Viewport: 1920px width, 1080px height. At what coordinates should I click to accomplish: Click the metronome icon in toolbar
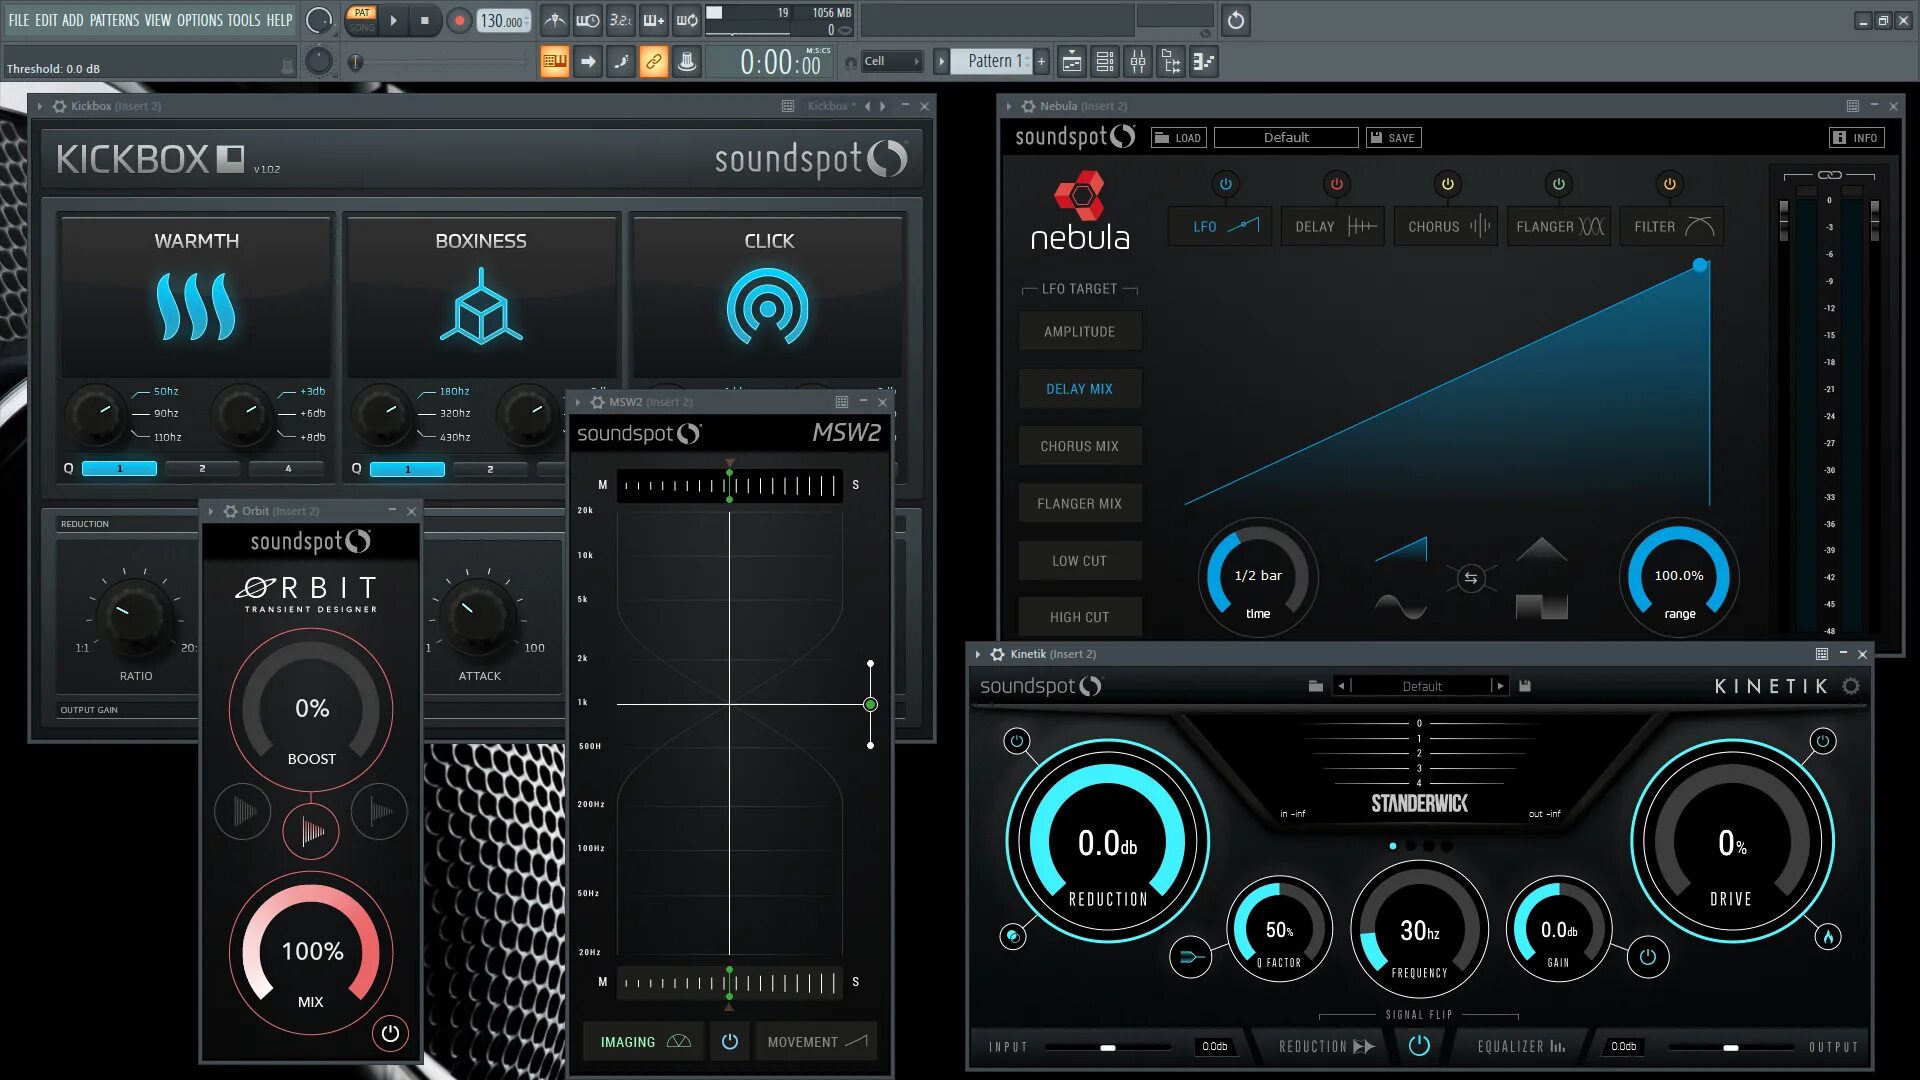click(x=555, y=21)
